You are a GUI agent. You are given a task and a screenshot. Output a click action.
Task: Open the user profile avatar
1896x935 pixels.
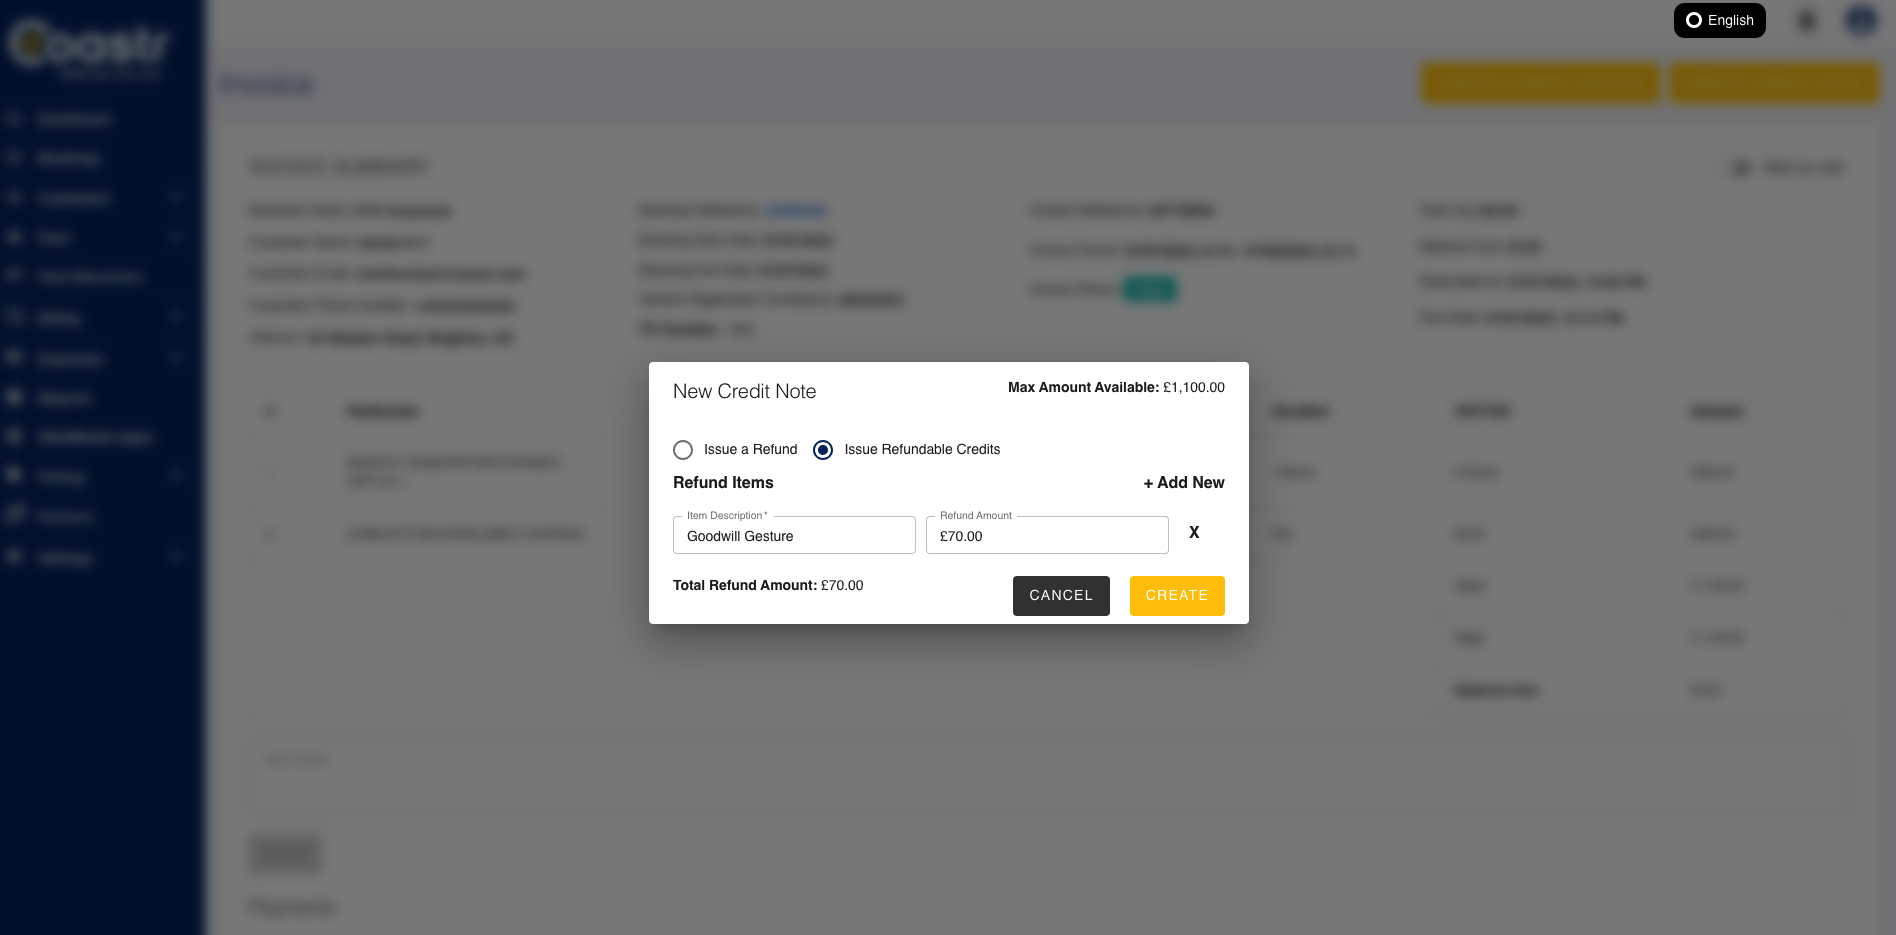click(1860, 20)
